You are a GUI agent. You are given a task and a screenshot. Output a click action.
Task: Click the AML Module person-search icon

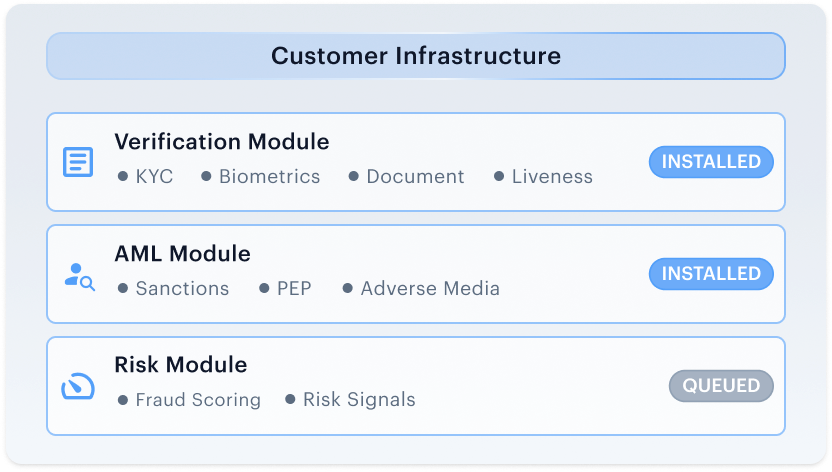click(x=80, y=277)
